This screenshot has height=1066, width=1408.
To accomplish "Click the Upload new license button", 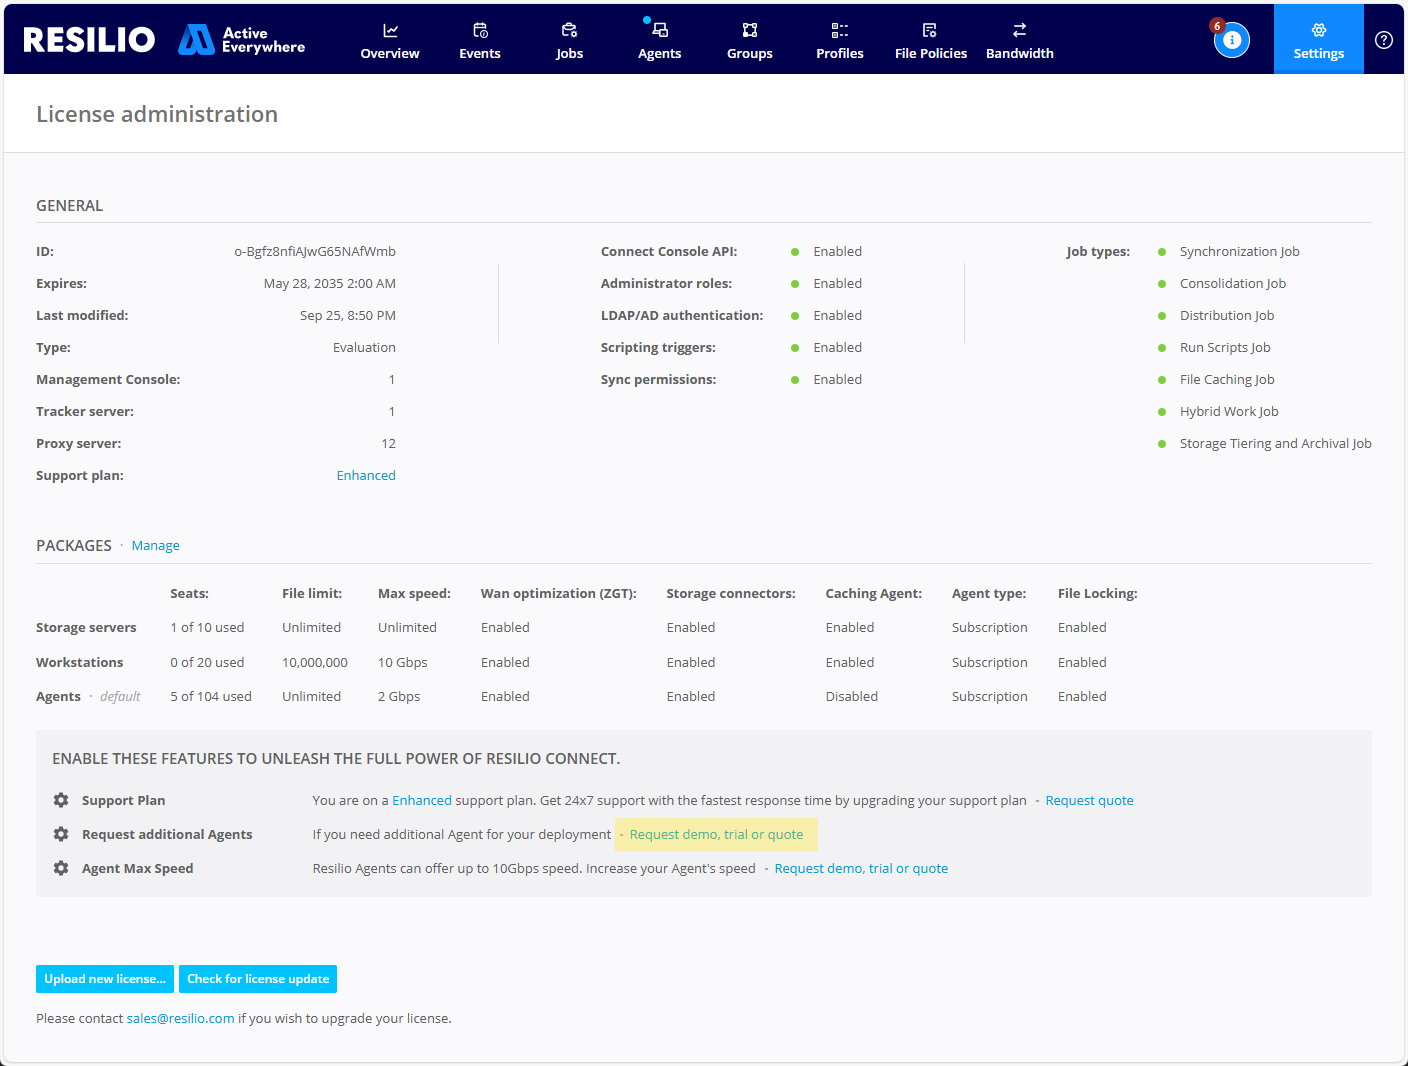I will (104, 979).
